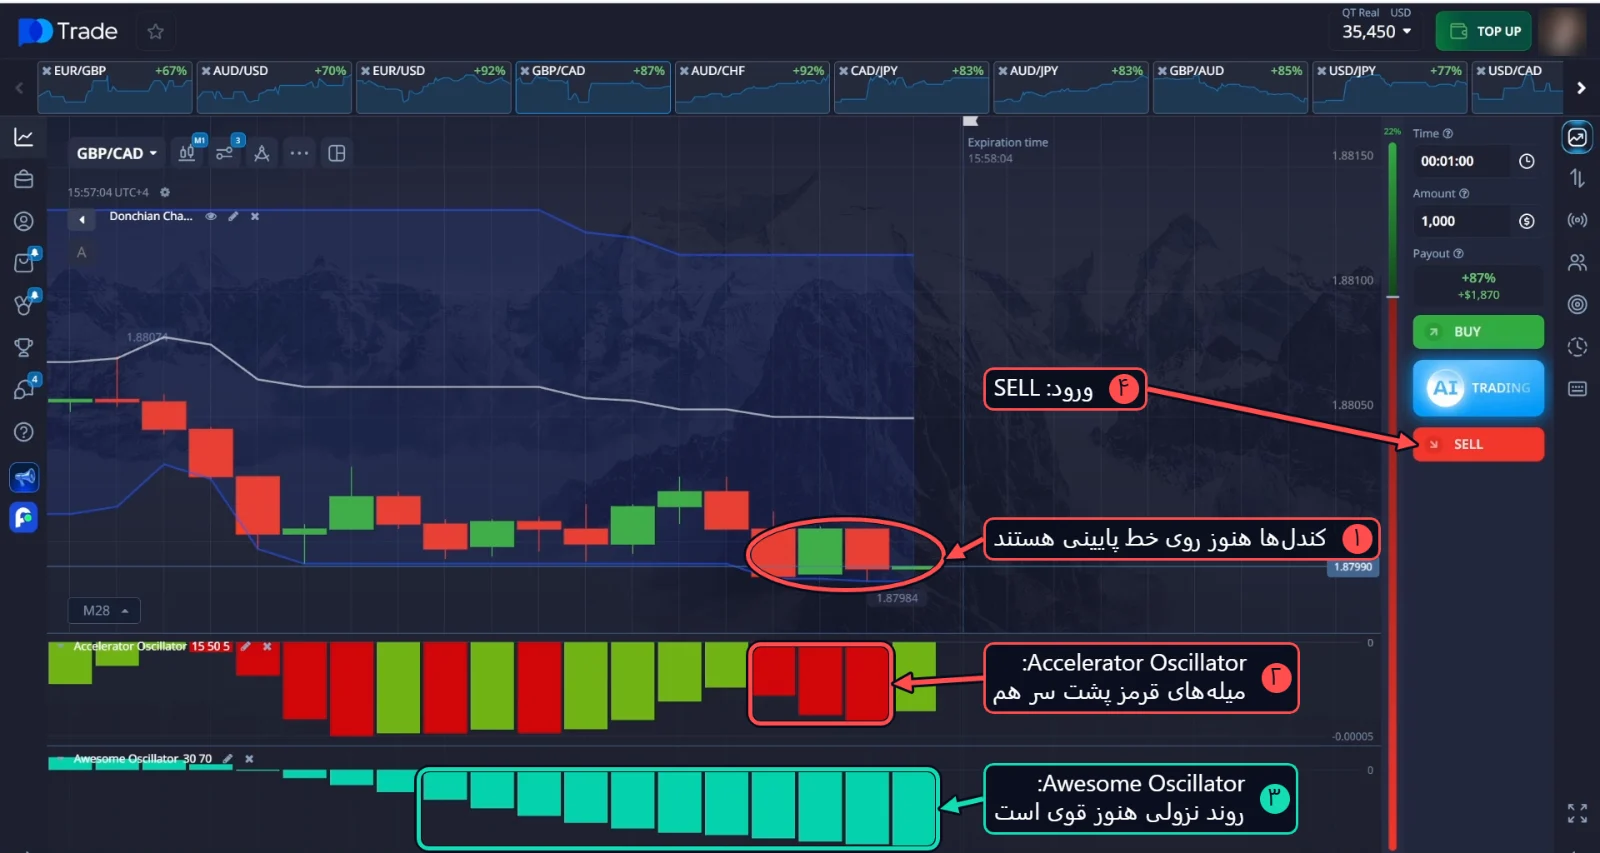The height and width of the screenshot is (853, 1600).
Task: Open the trading chart sidebar icon
Action: click(24, 137)
